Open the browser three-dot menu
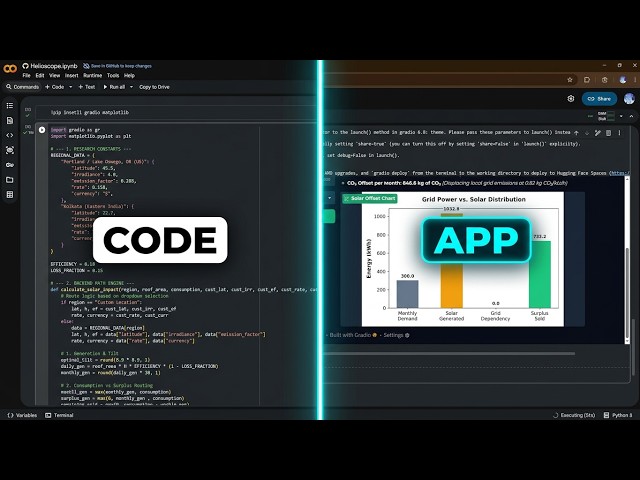 click(636, 80)
